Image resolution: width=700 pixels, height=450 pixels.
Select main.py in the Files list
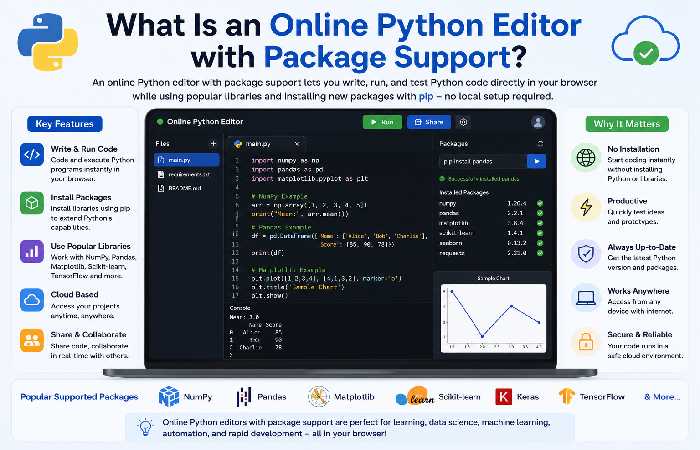[x=187, y=160]
